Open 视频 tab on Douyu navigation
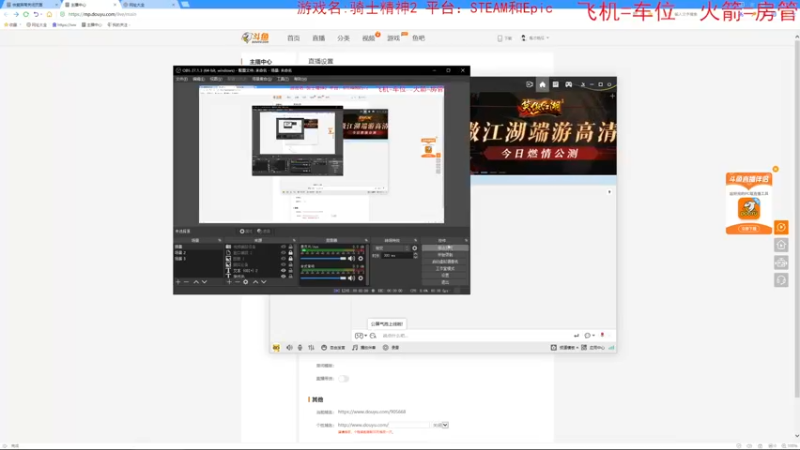Viewport: 800px width, 450px height. pyautogui.click(x=368, y=38)
